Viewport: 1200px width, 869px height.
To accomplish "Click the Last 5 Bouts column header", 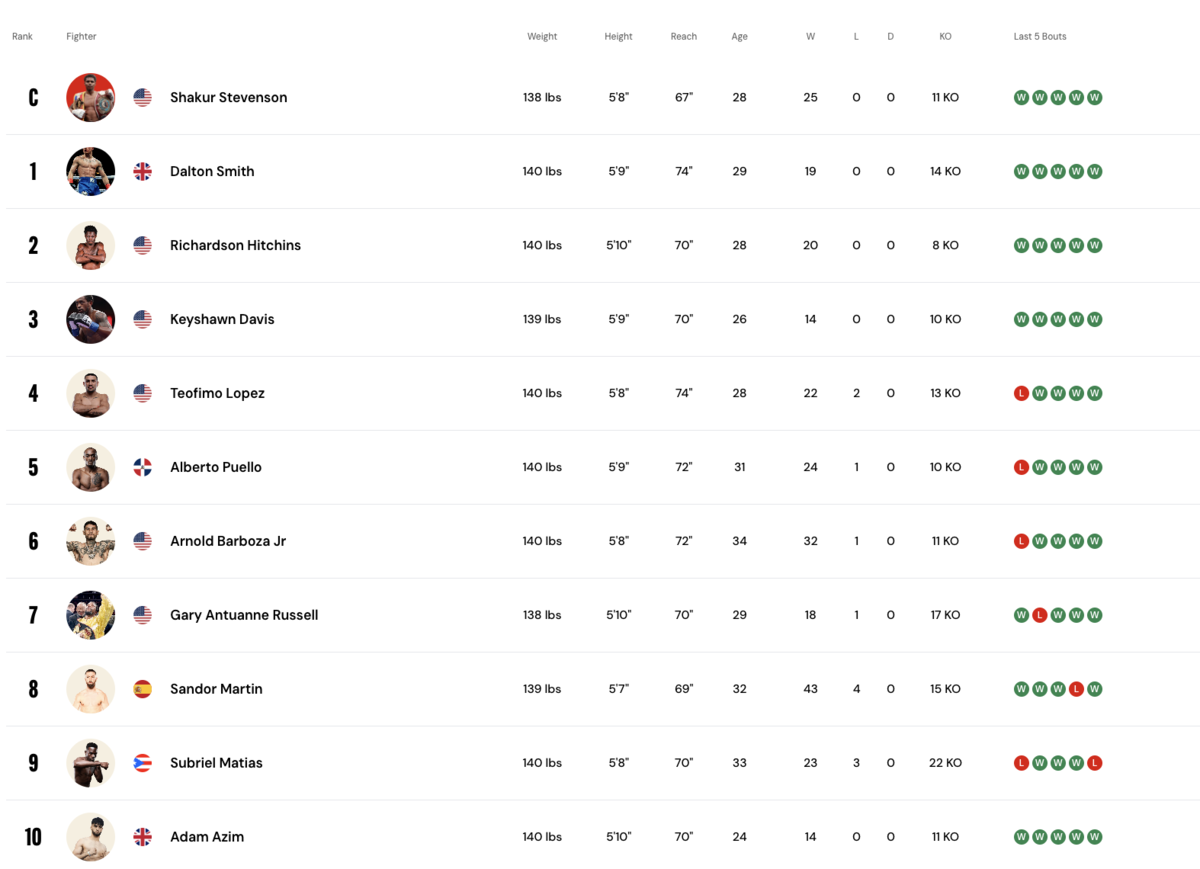I will 1040,37.
